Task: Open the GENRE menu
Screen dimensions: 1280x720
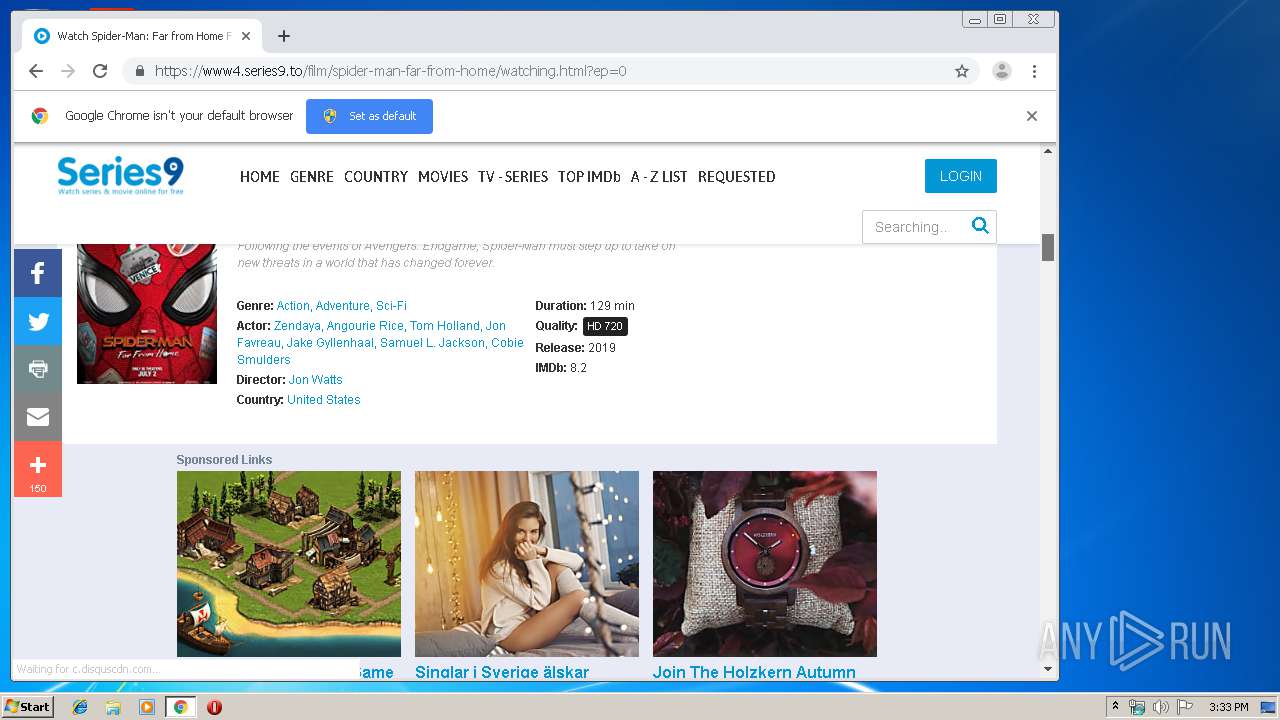Action: coord(312,176)
